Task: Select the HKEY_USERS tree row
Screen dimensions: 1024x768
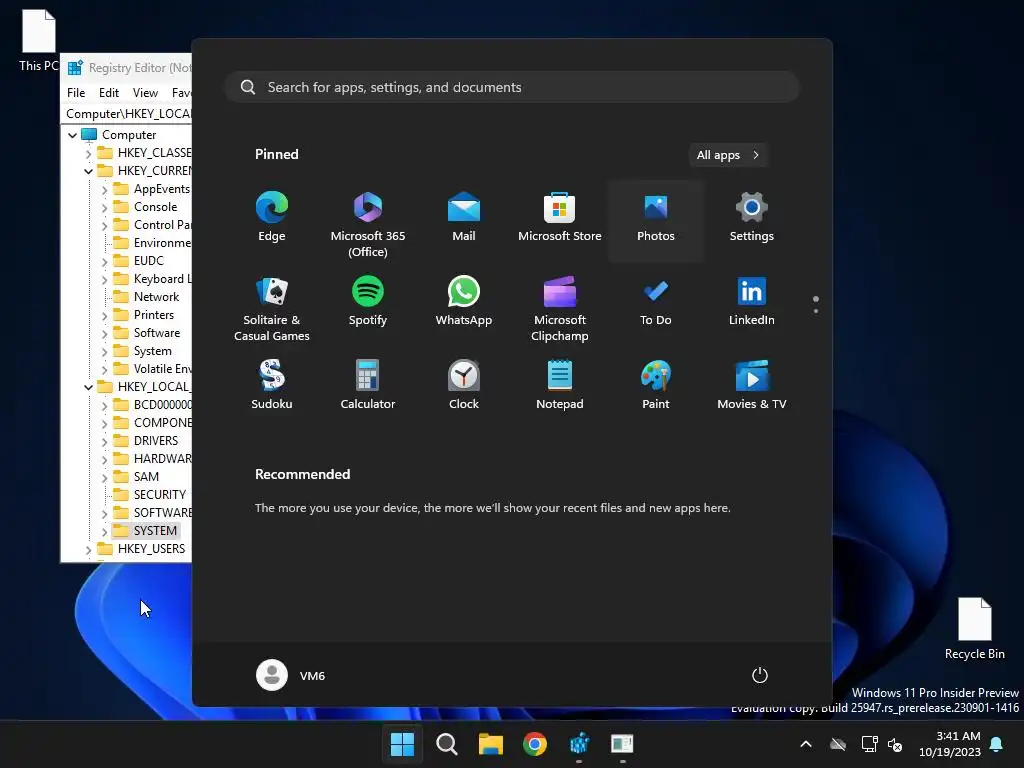Action: coord(151,549)
